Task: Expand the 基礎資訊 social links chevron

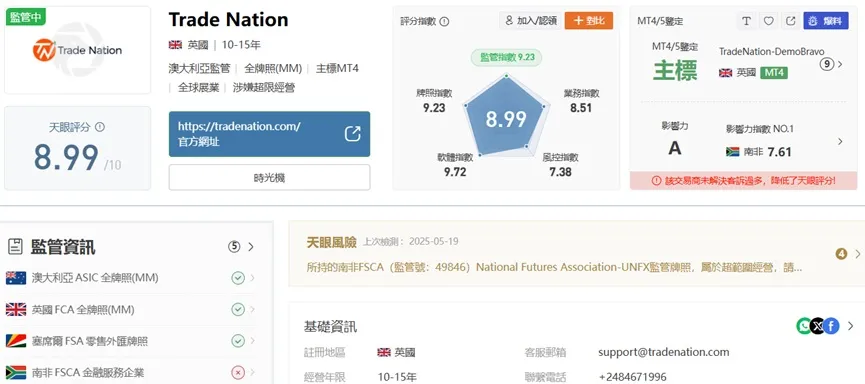Action: click(850, 326)
